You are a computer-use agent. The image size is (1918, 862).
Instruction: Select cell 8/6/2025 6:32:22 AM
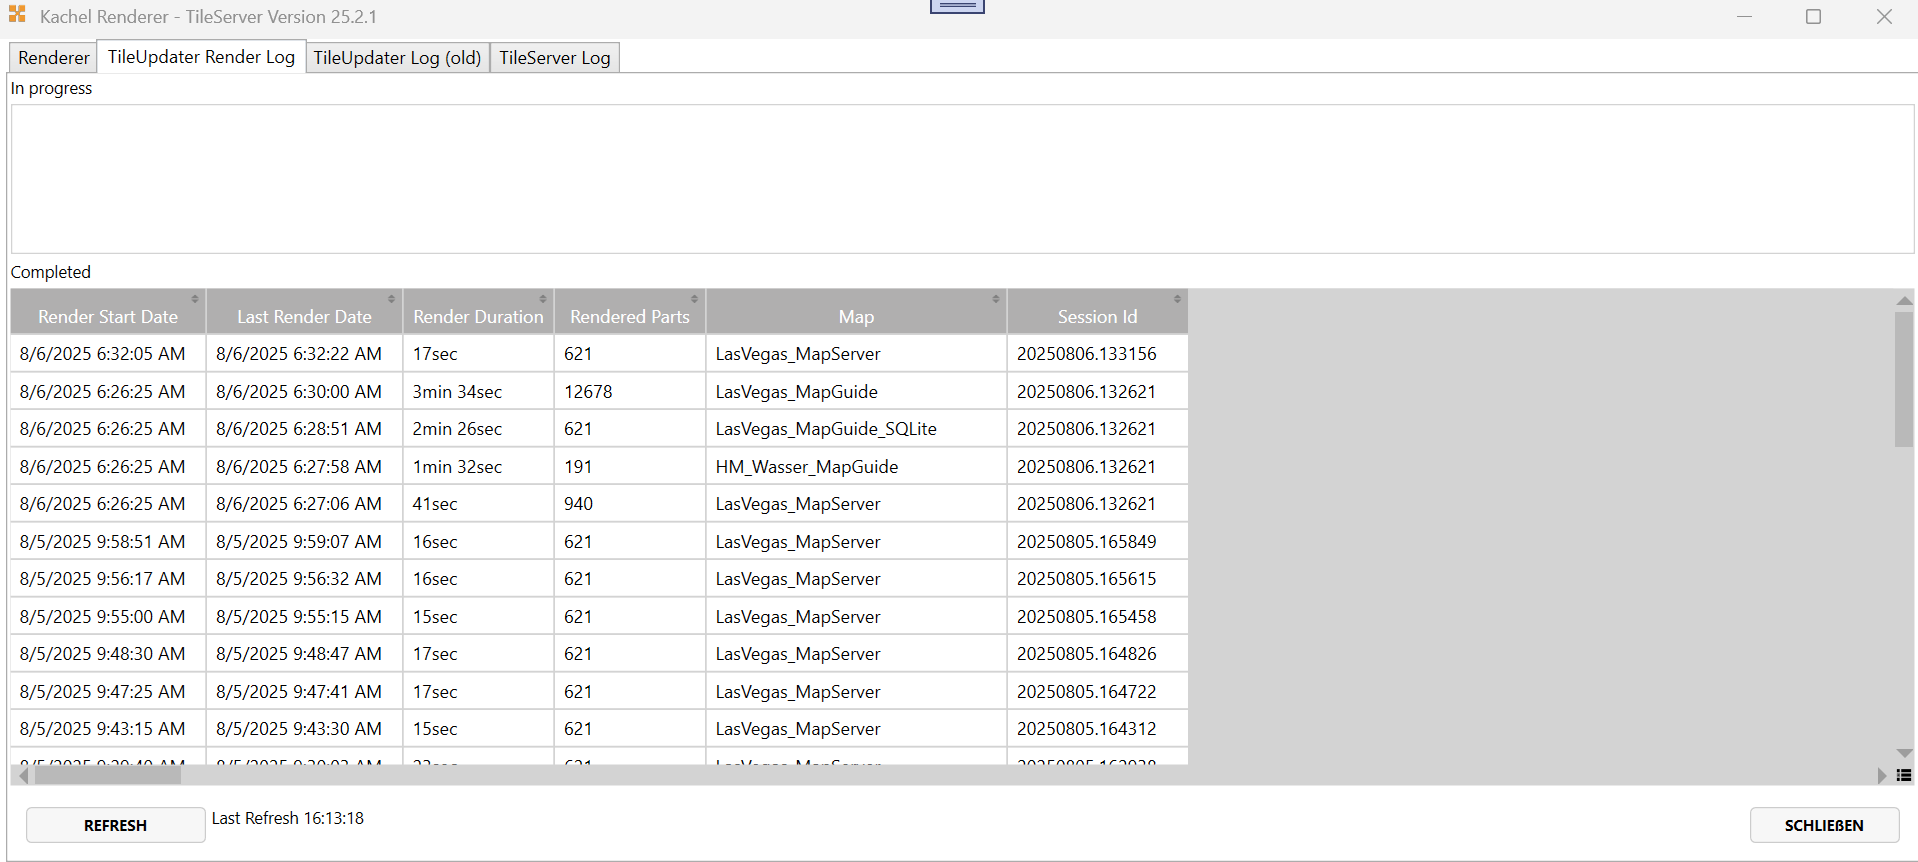coord(304,354)
